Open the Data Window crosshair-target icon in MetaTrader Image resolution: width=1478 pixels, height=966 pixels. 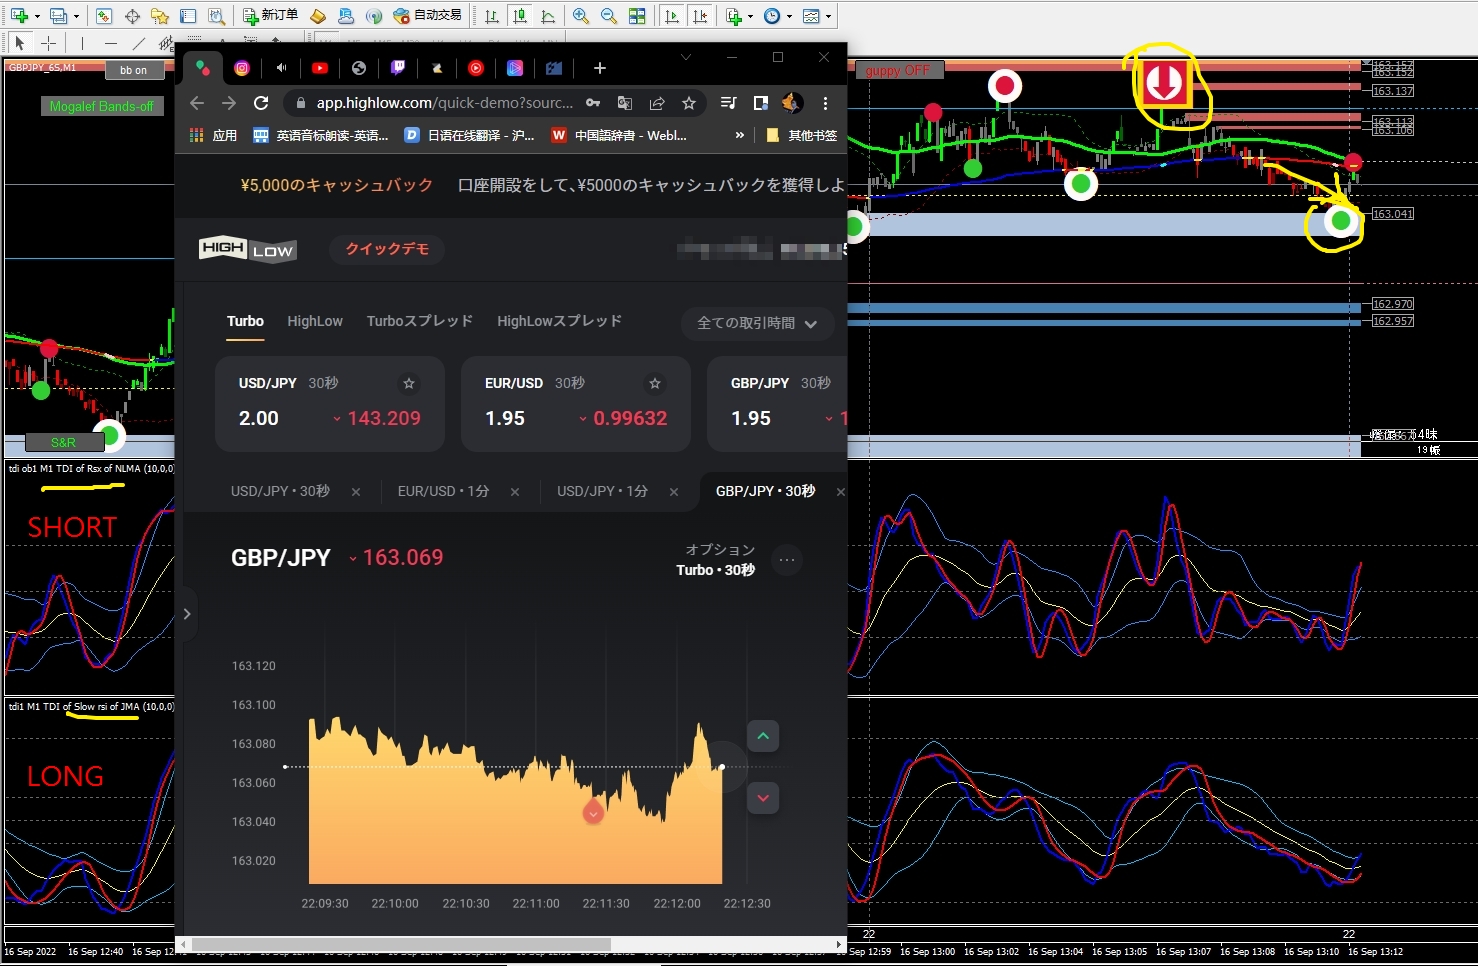click(x=132, y=16)
